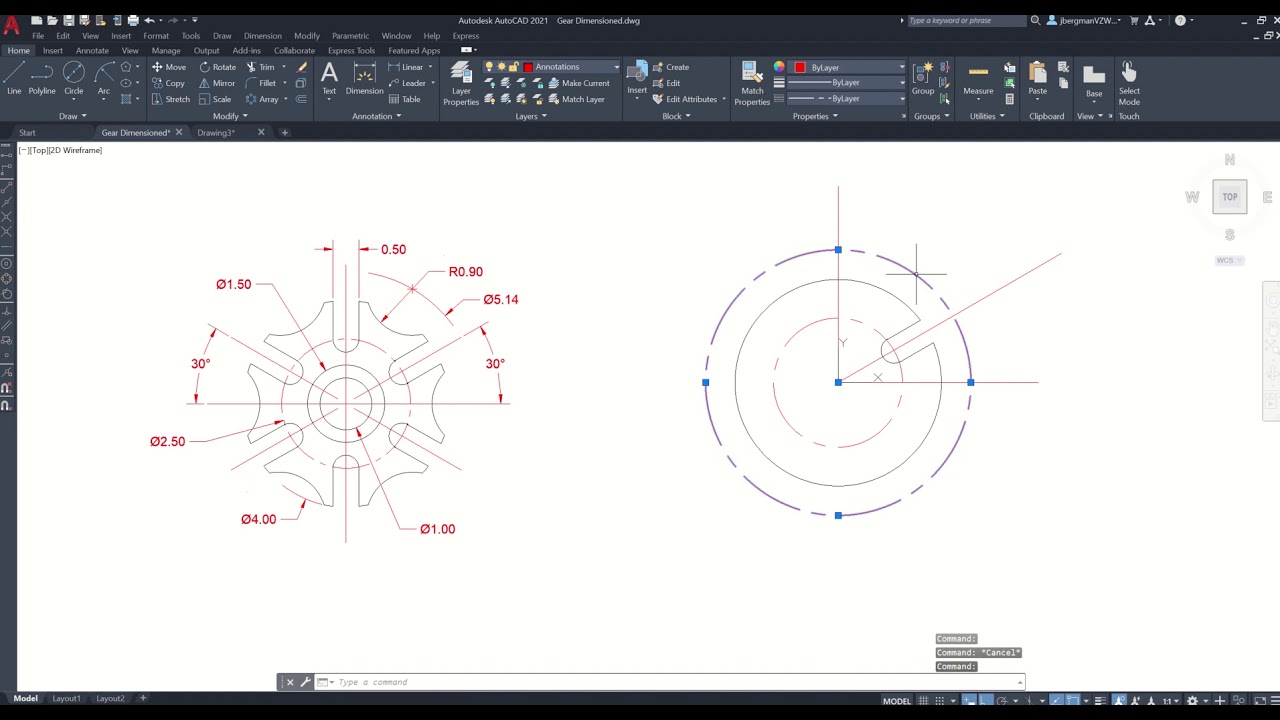Switch to the Express Tools ribbon tab
The height and width of the screenshot is (720, 1280).
point(351,51)
